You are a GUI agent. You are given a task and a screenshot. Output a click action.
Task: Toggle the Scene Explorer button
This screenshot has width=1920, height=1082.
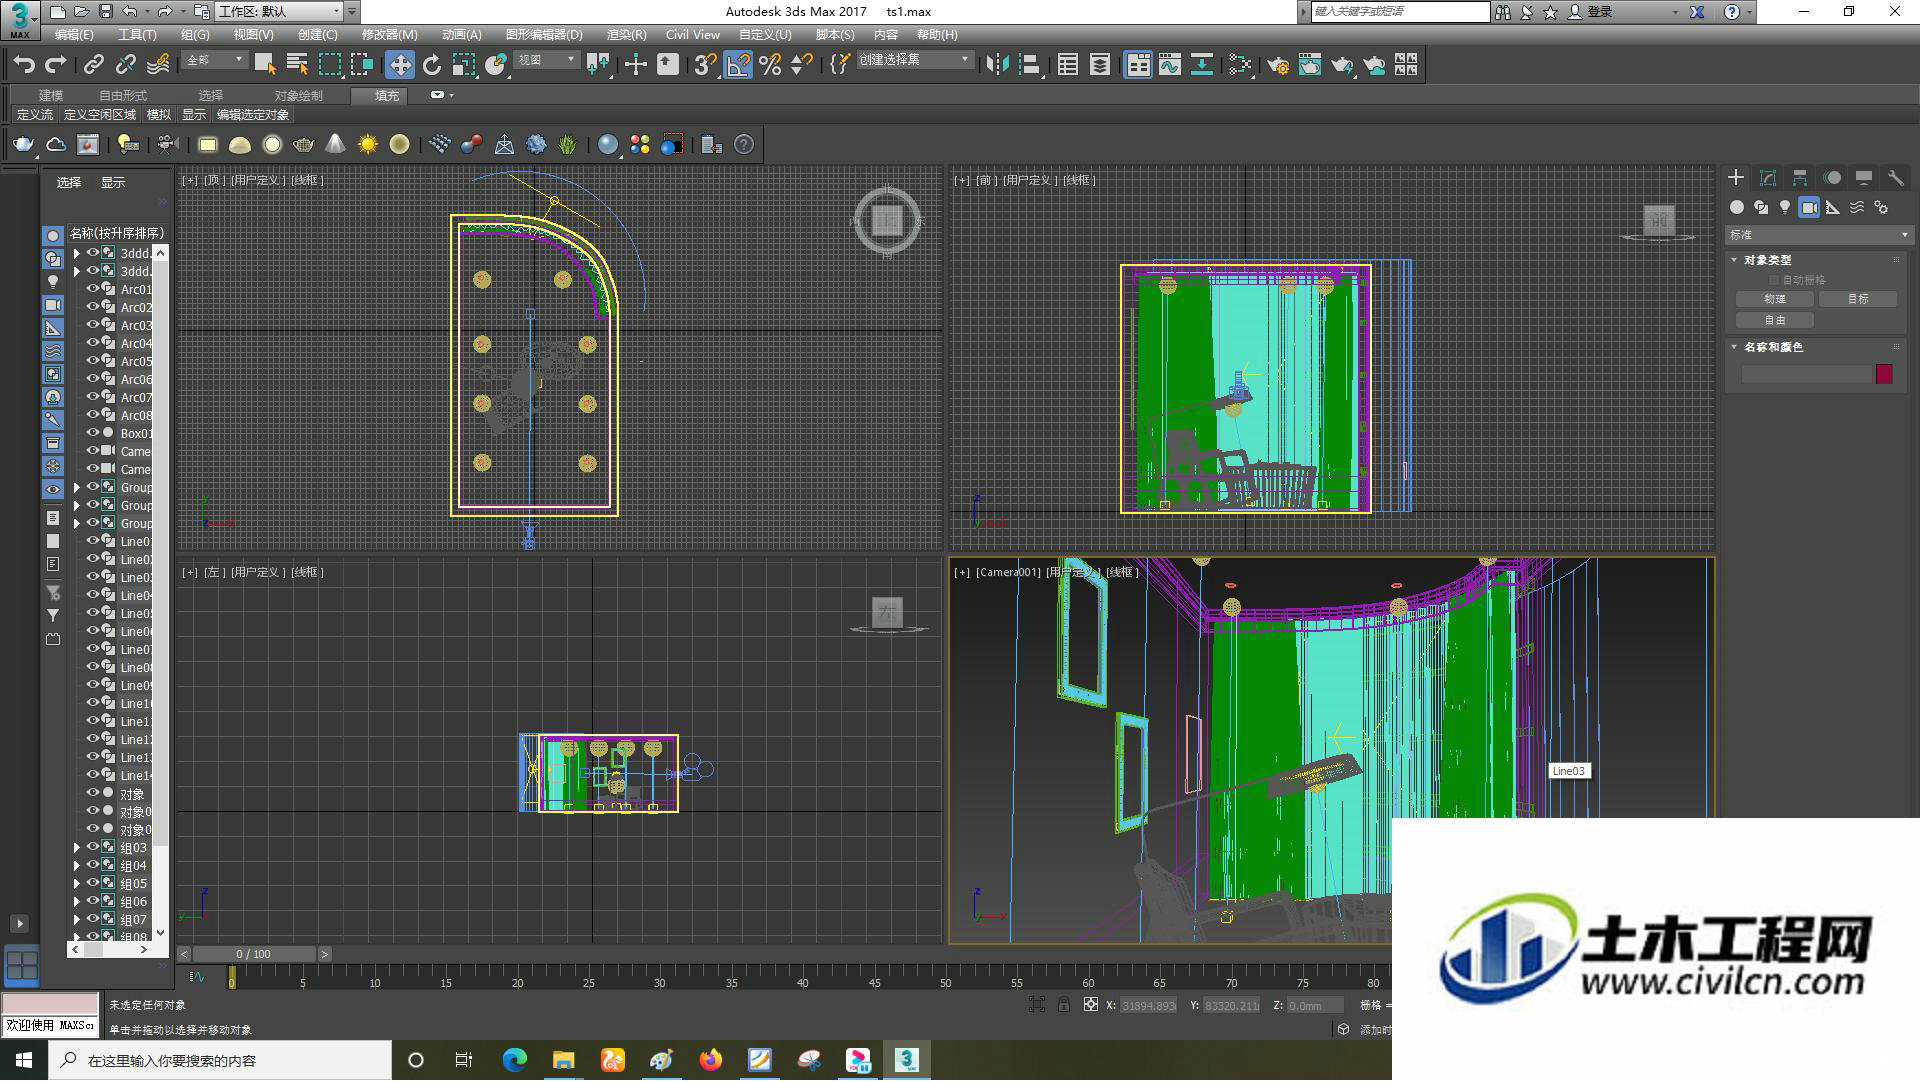click(1068, 65)
